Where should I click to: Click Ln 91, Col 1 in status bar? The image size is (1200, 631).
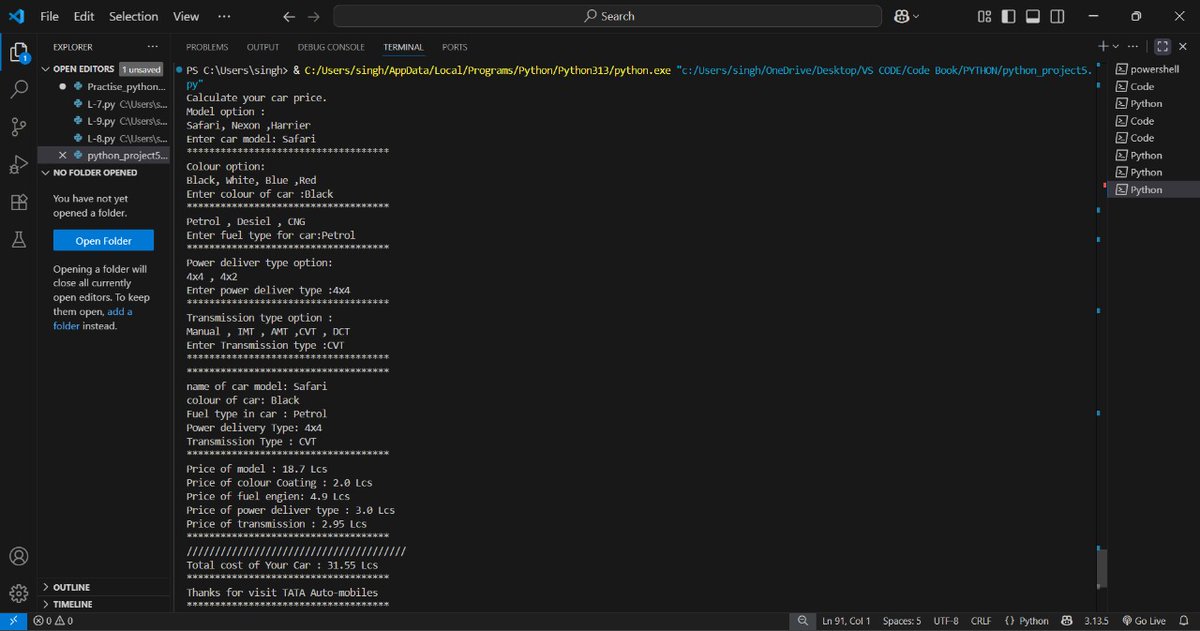[x=846, y=621]
